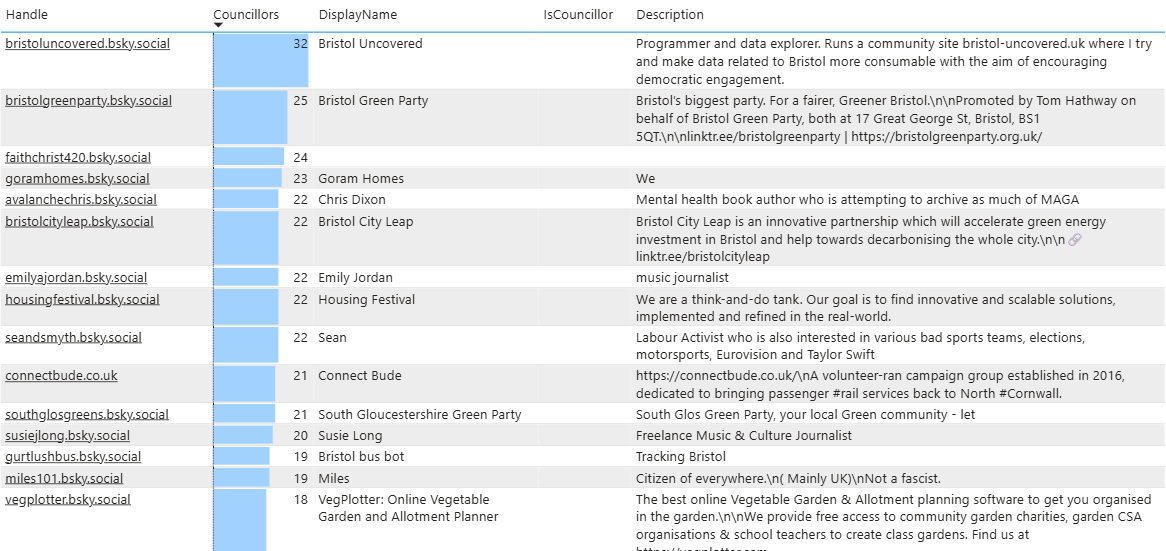Select the Emily Jordan display name cell
Screen dimensions: 1166x551
355,278
